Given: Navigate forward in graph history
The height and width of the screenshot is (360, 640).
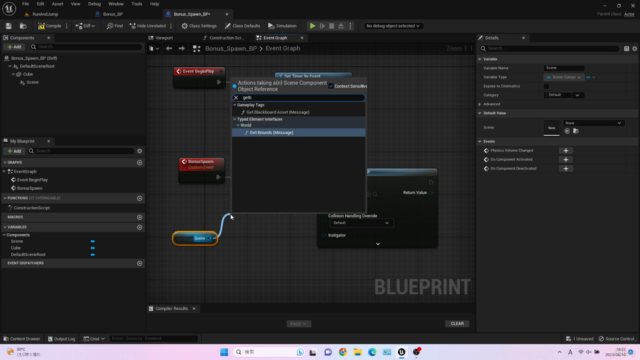Looking at the screenshot, I should (x=182, y=49).
